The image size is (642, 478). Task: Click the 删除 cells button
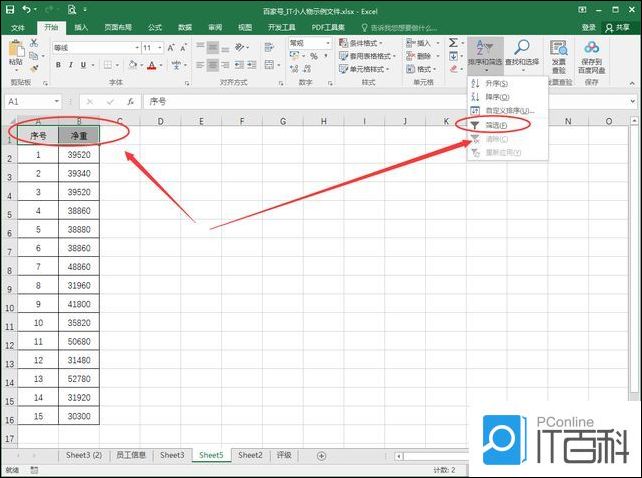[422, 56]
